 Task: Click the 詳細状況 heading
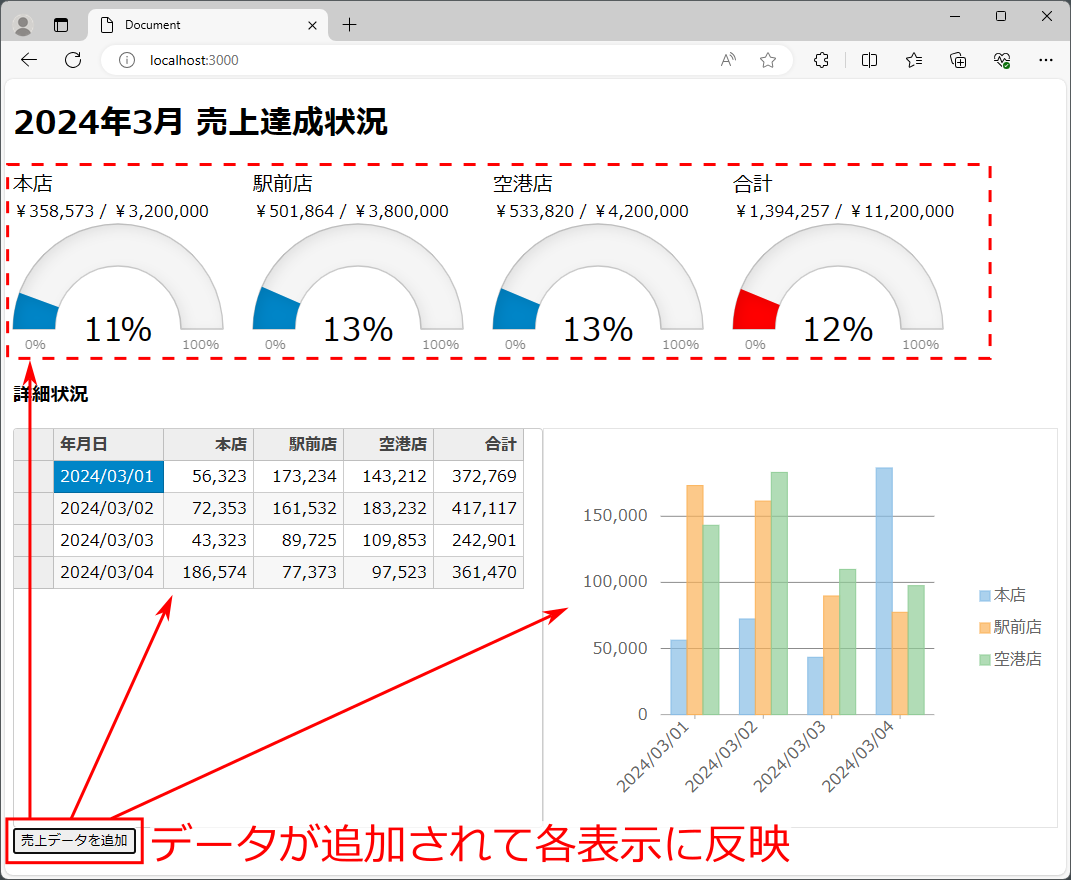pos(51,394)
